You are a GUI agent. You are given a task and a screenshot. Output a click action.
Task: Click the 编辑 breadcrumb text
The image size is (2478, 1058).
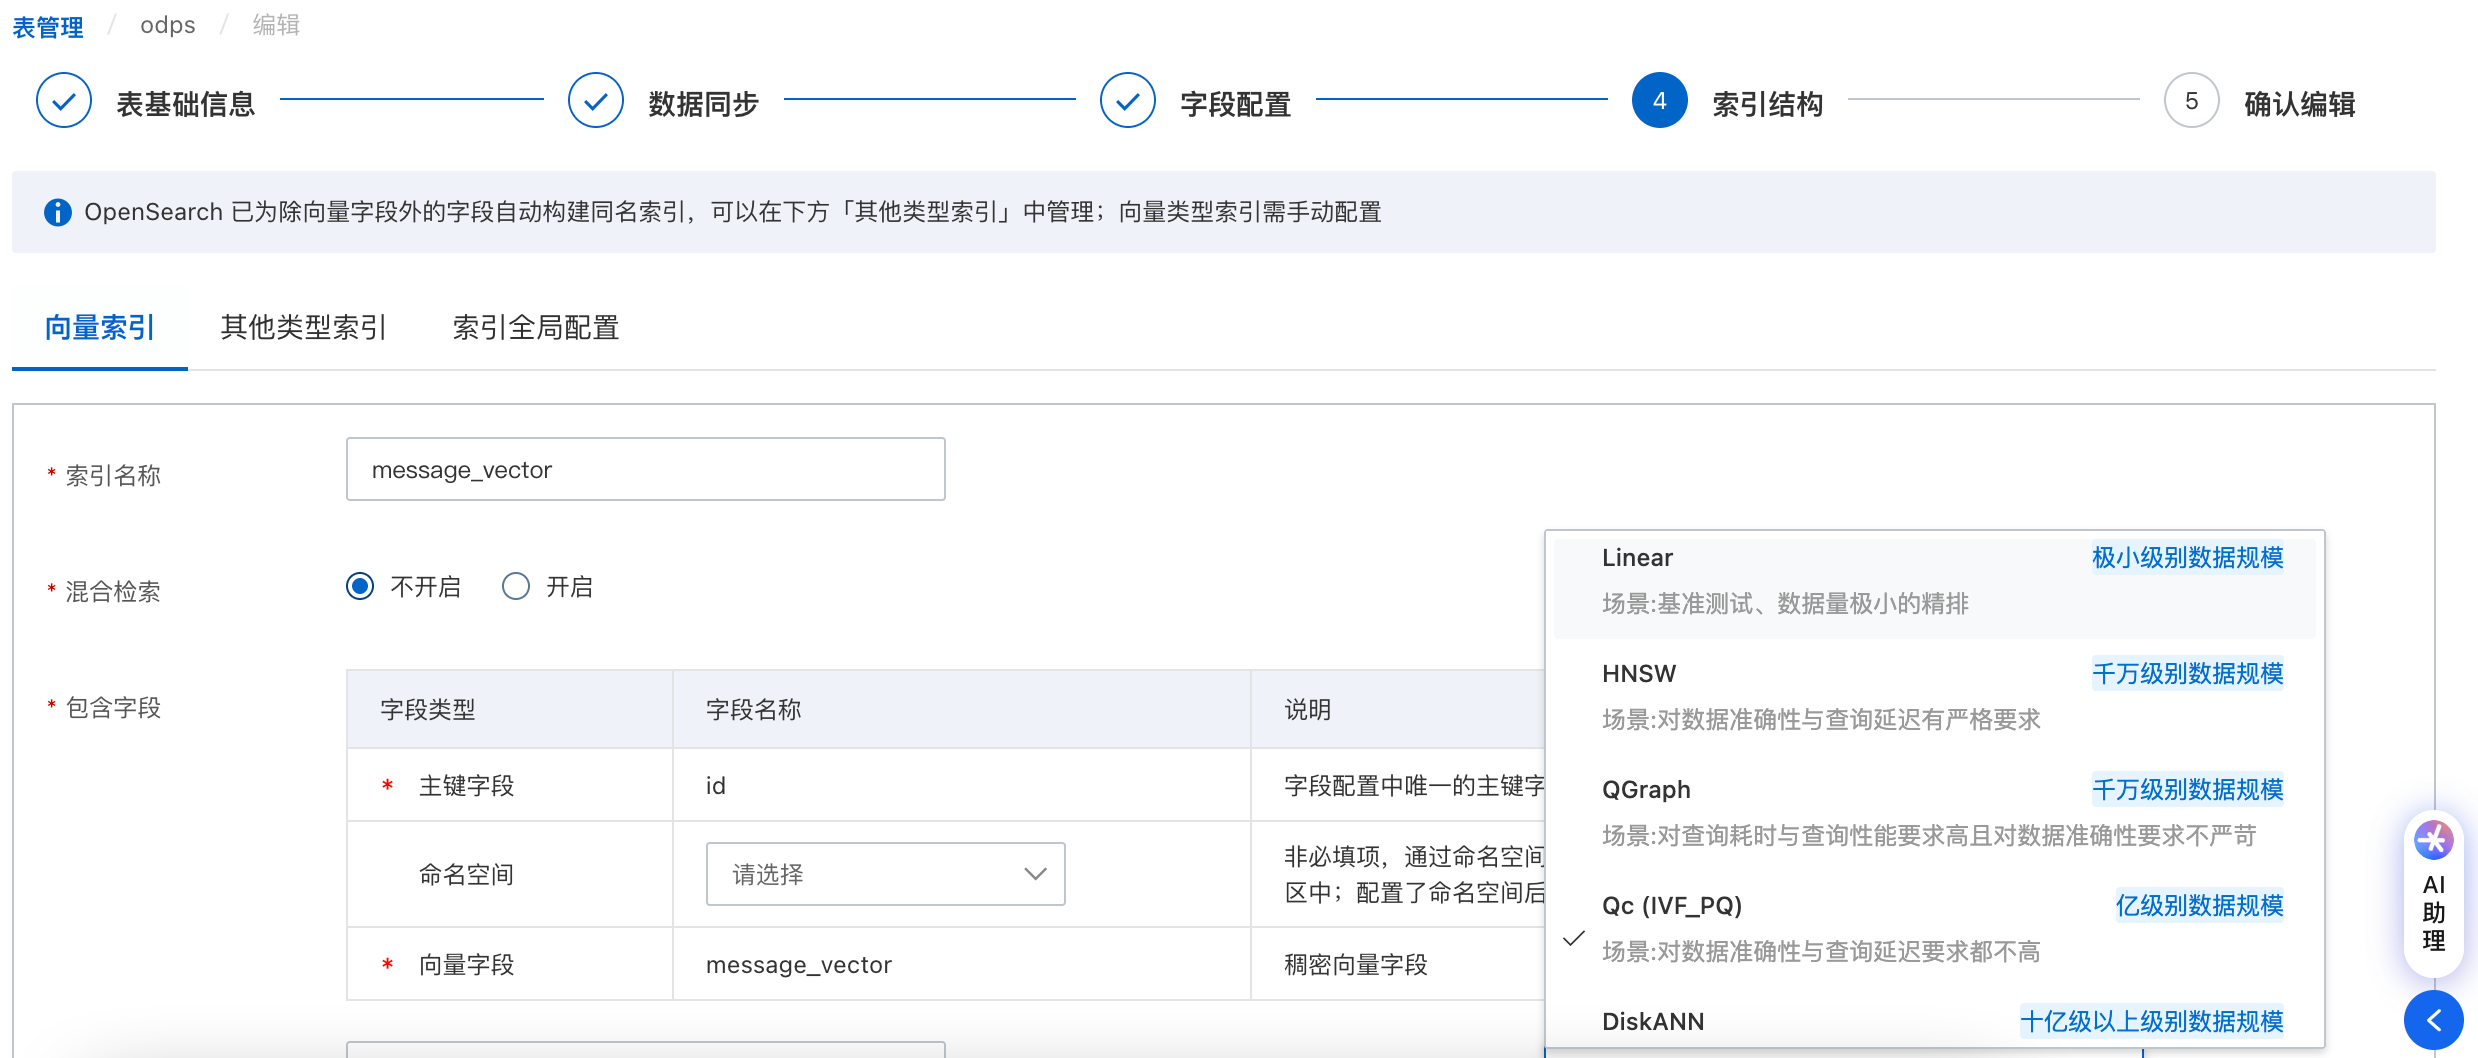point(276,25)
